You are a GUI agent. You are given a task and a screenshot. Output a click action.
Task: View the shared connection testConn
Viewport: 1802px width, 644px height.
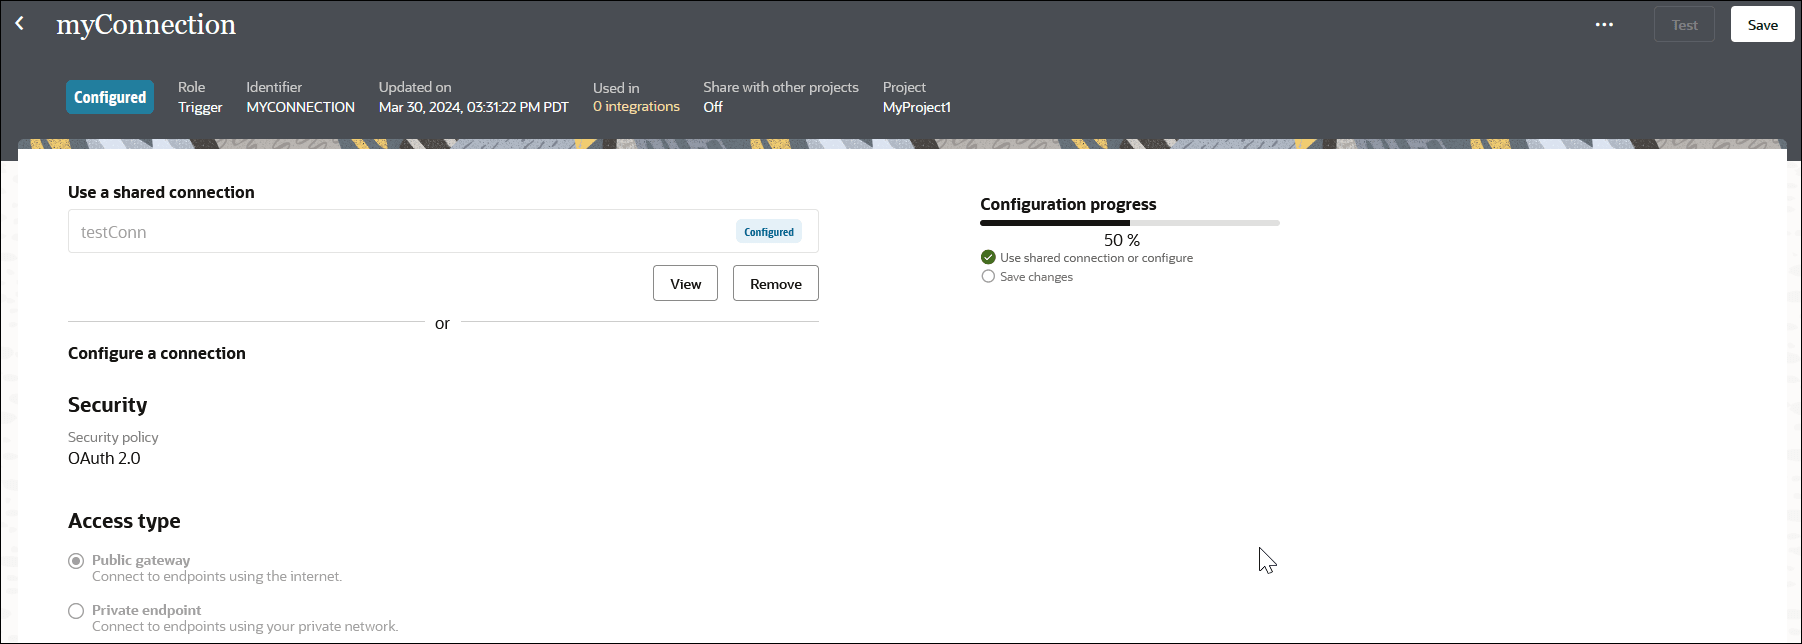(685, 283)
